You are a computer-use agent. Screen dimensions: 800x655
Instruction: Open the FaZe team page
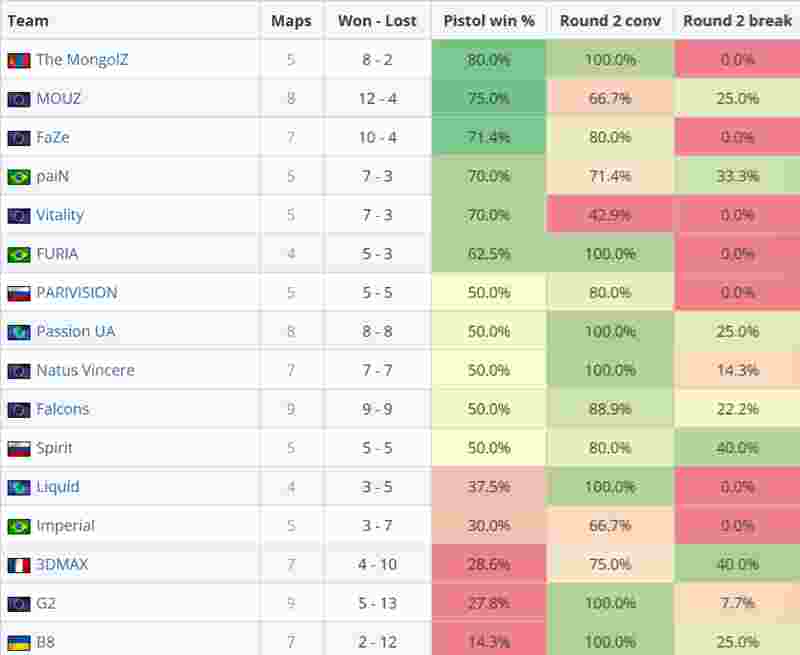[53, 138]
